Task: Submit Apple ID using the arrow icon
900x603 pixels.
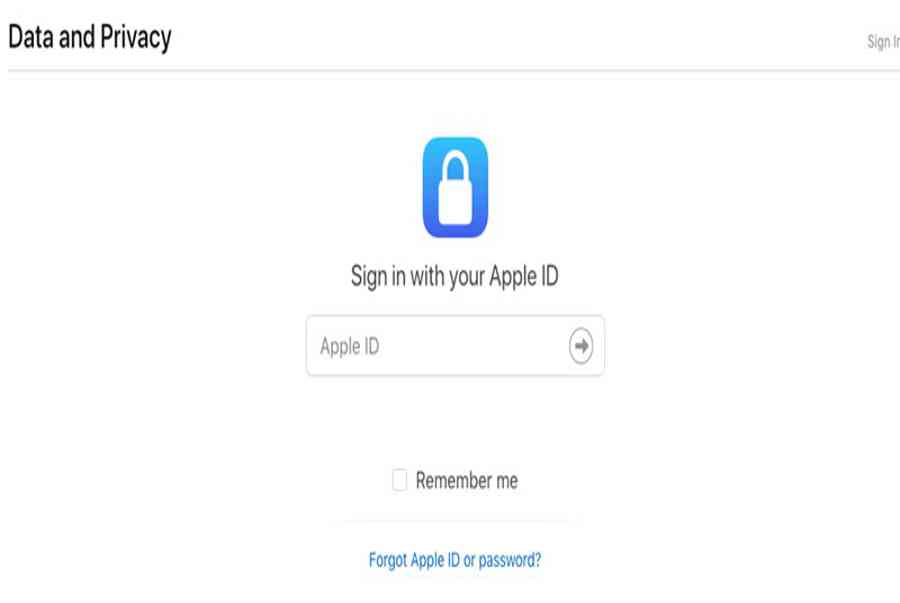Action: coord(581,346)
